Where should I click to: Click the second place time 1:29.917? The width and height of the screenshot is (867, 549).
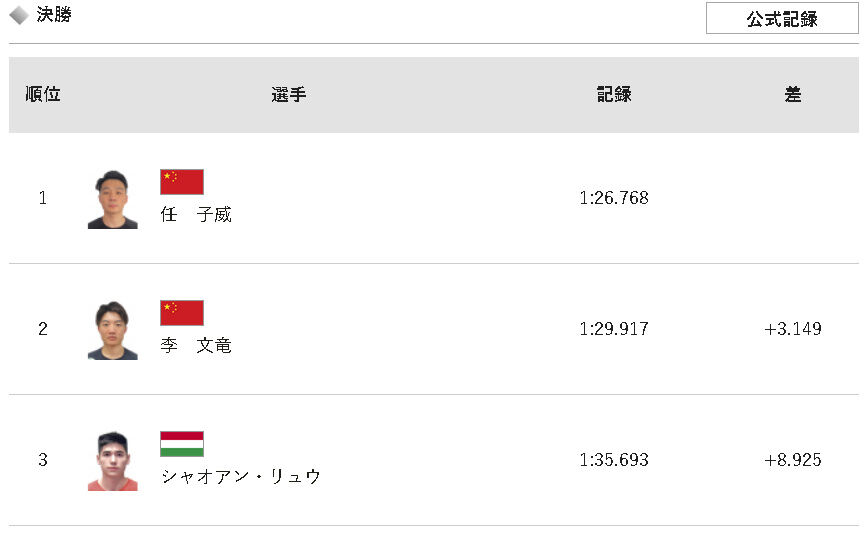(614, 329)
